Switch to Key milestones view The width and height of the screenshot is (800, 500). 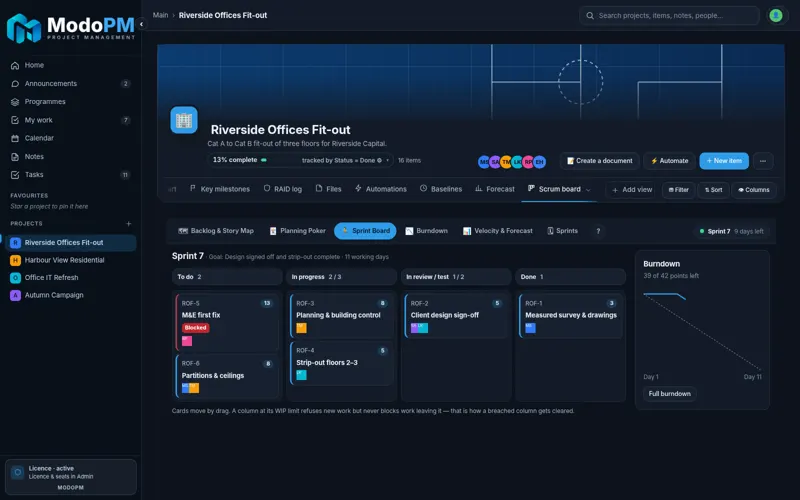point(219,189)
